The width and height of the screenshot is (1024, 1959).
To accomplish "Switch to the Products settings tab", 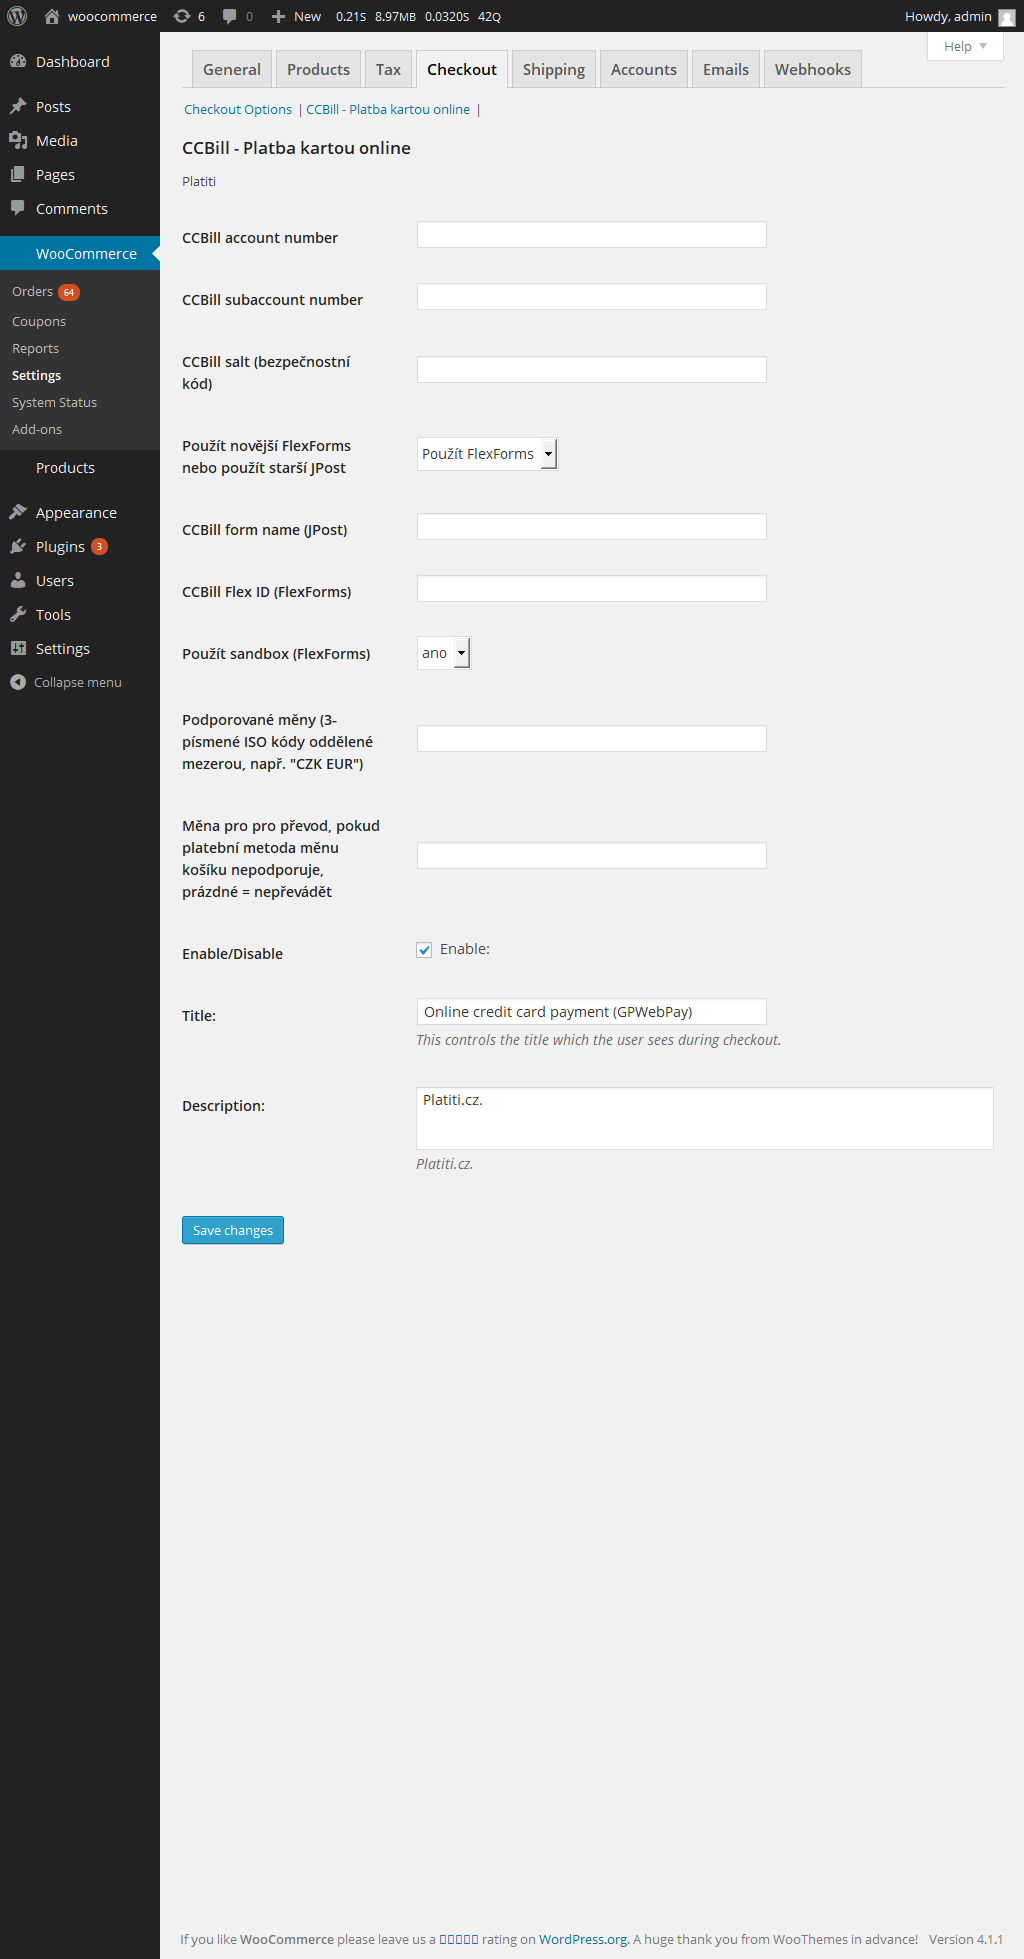I will (x=318, y=69).
